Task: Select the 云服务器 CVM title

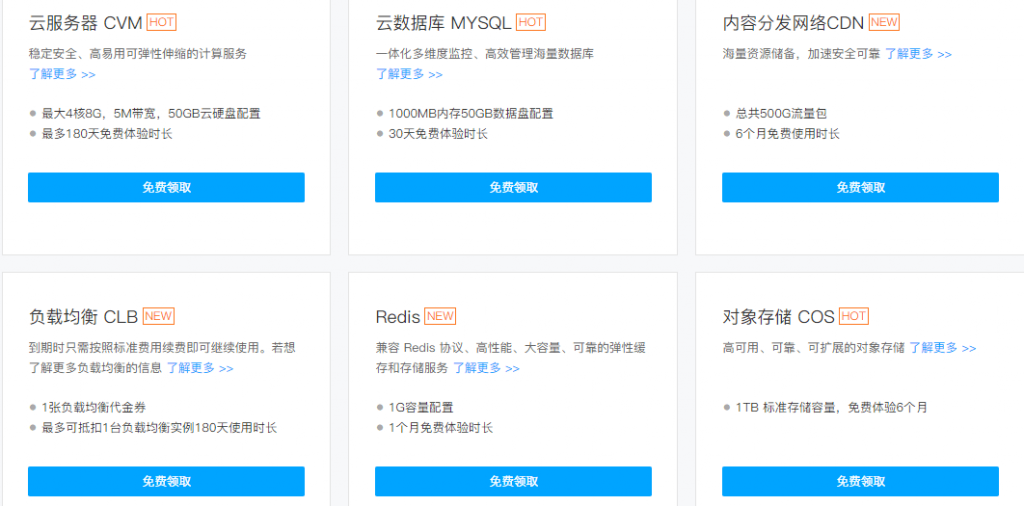Action: (86, 24)
